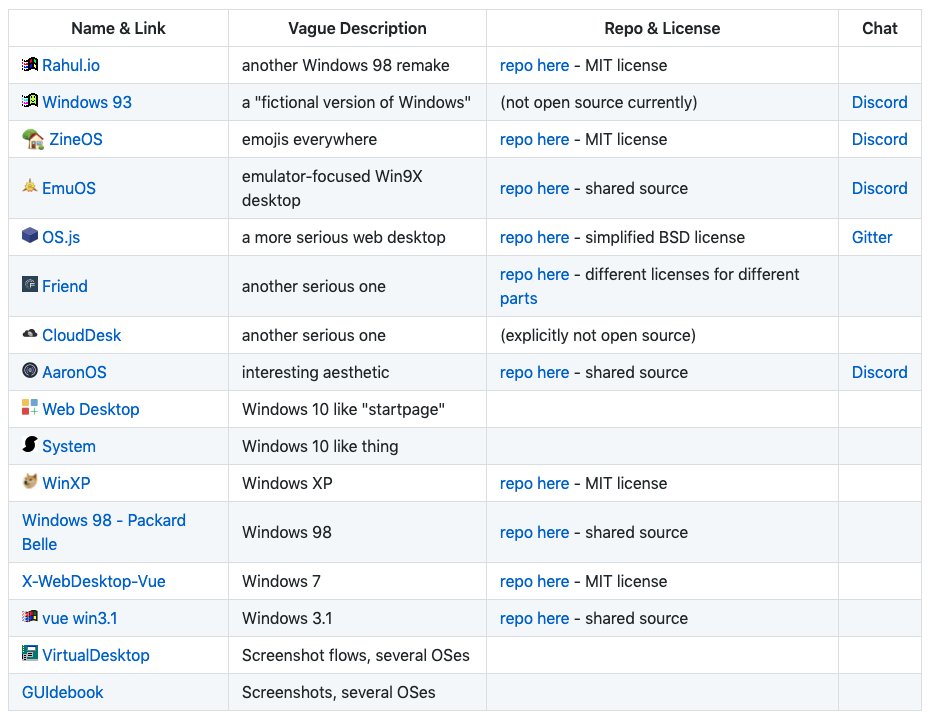The image size is (927, 724).
Task: Join the AaronOS Discord chat
Action: point(879,372)
